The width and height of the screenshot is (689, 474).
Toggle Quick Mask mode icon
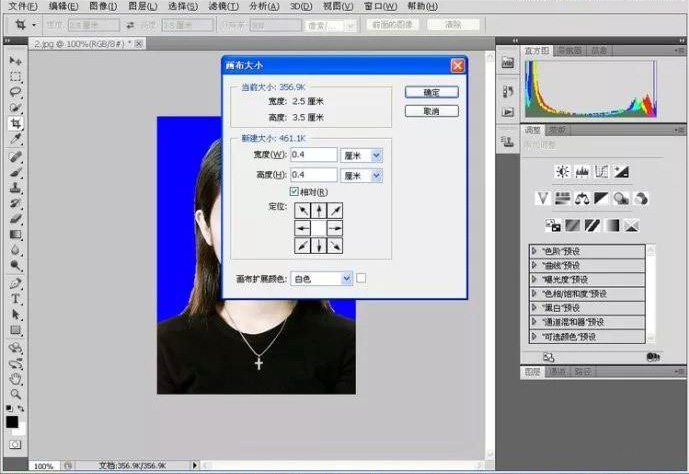point(15,445)
